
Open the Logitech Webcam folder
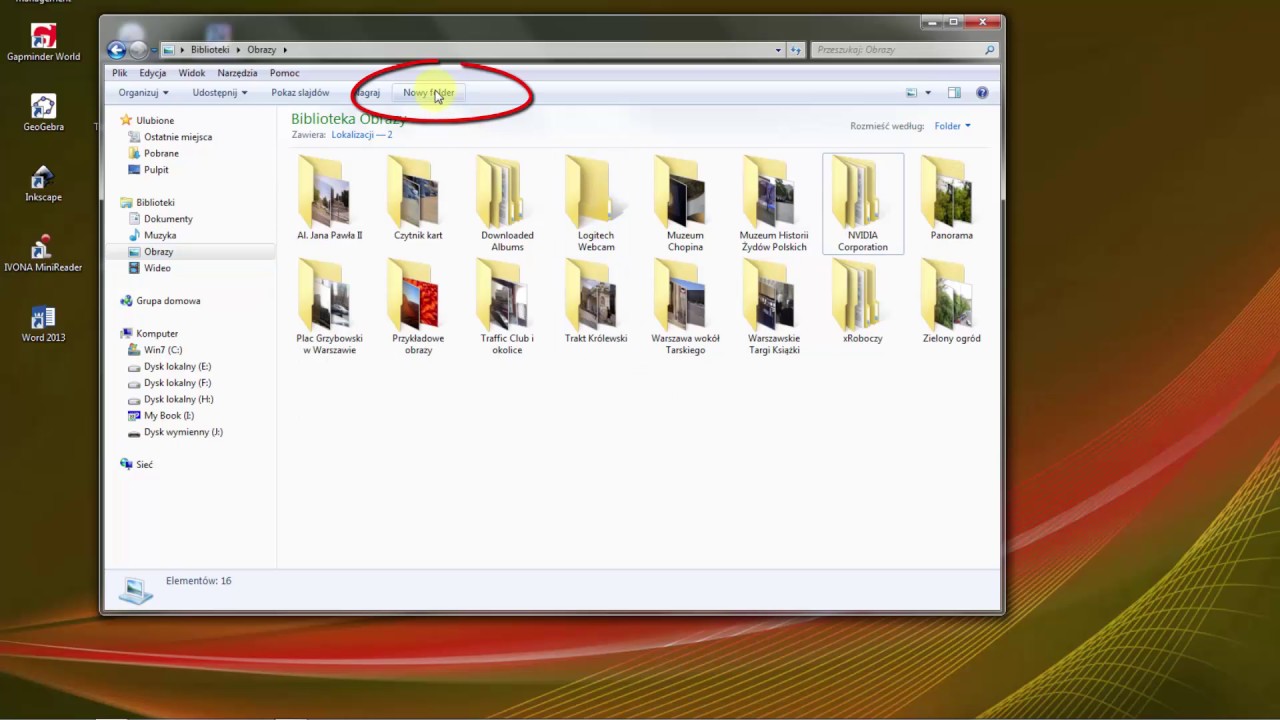(x=596, y=204)
